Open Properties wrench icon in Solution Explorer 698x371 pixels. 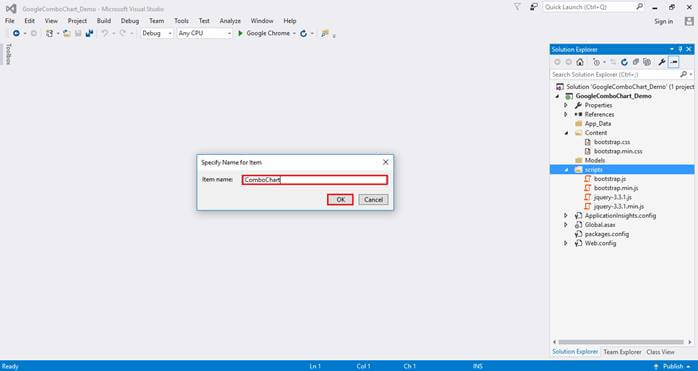pos(662,62)
